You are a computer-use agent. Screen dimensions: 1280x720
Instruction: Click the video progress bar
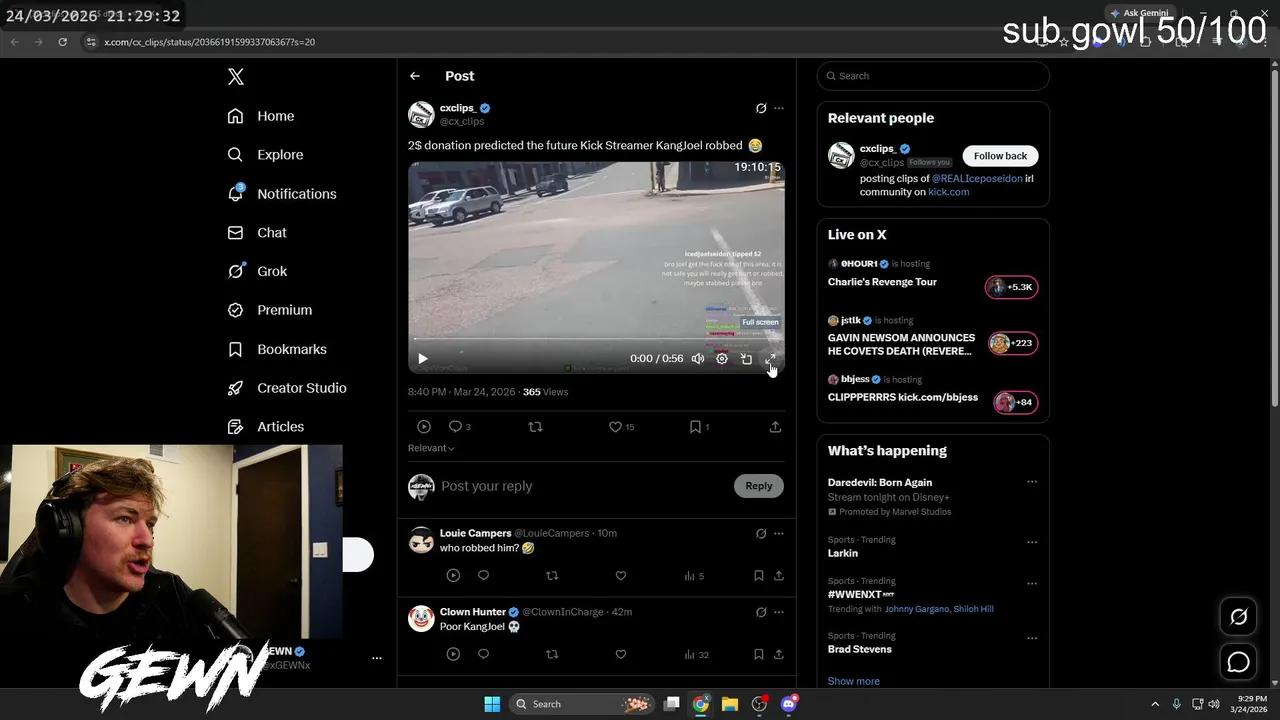pos(596,340)
